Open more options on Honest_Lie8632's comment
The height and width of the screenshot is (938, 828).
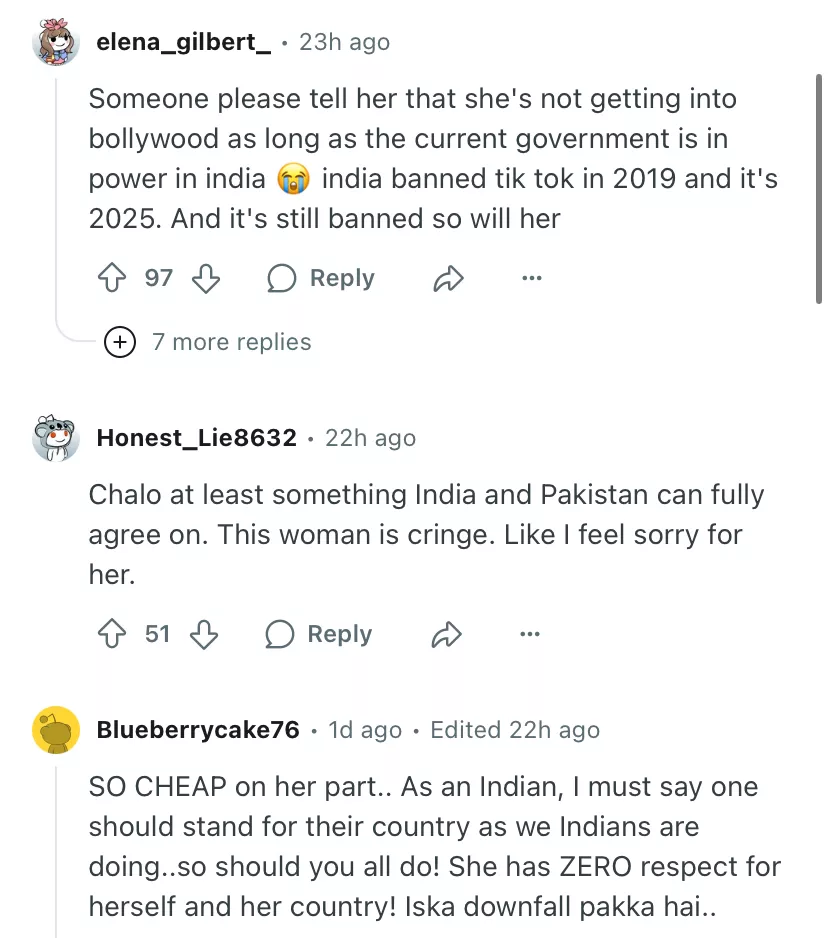pyautogui.click(x=530, y=634)
